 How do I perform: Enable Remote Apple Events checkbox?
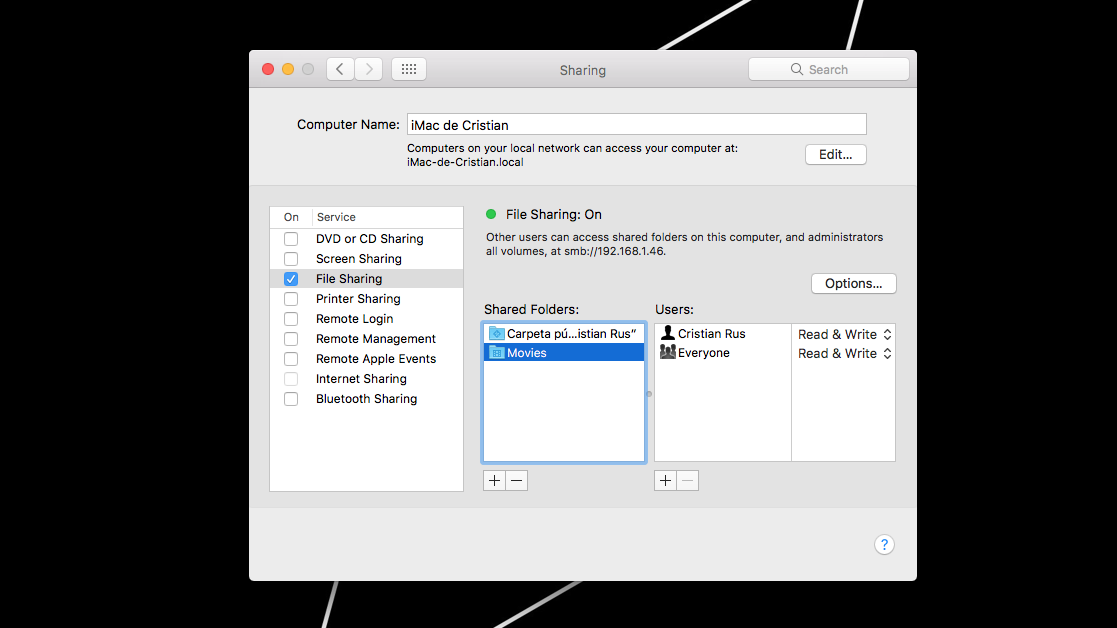point(291,358)
